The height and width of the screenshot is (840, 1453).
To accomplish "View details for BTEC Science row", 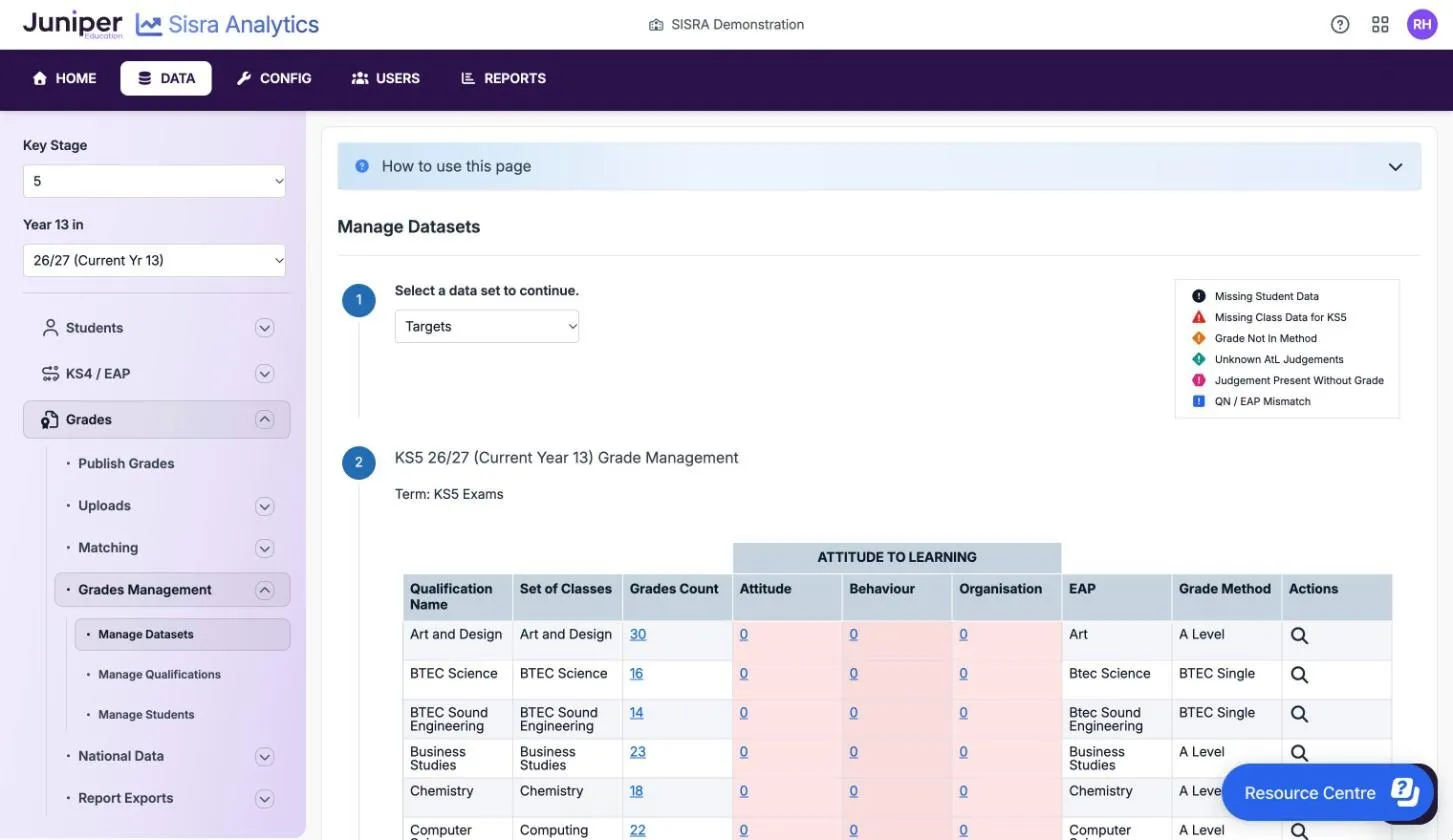I will coord(1299,674).
